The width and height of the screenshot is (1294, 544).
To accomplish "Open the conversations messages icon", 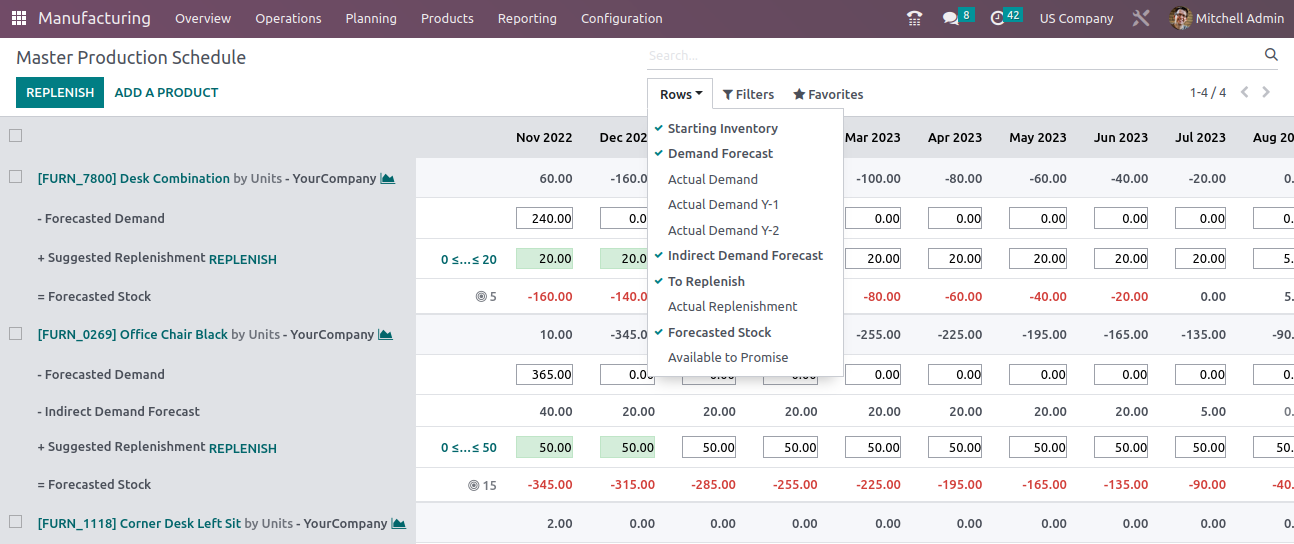I will click(950, 18).
